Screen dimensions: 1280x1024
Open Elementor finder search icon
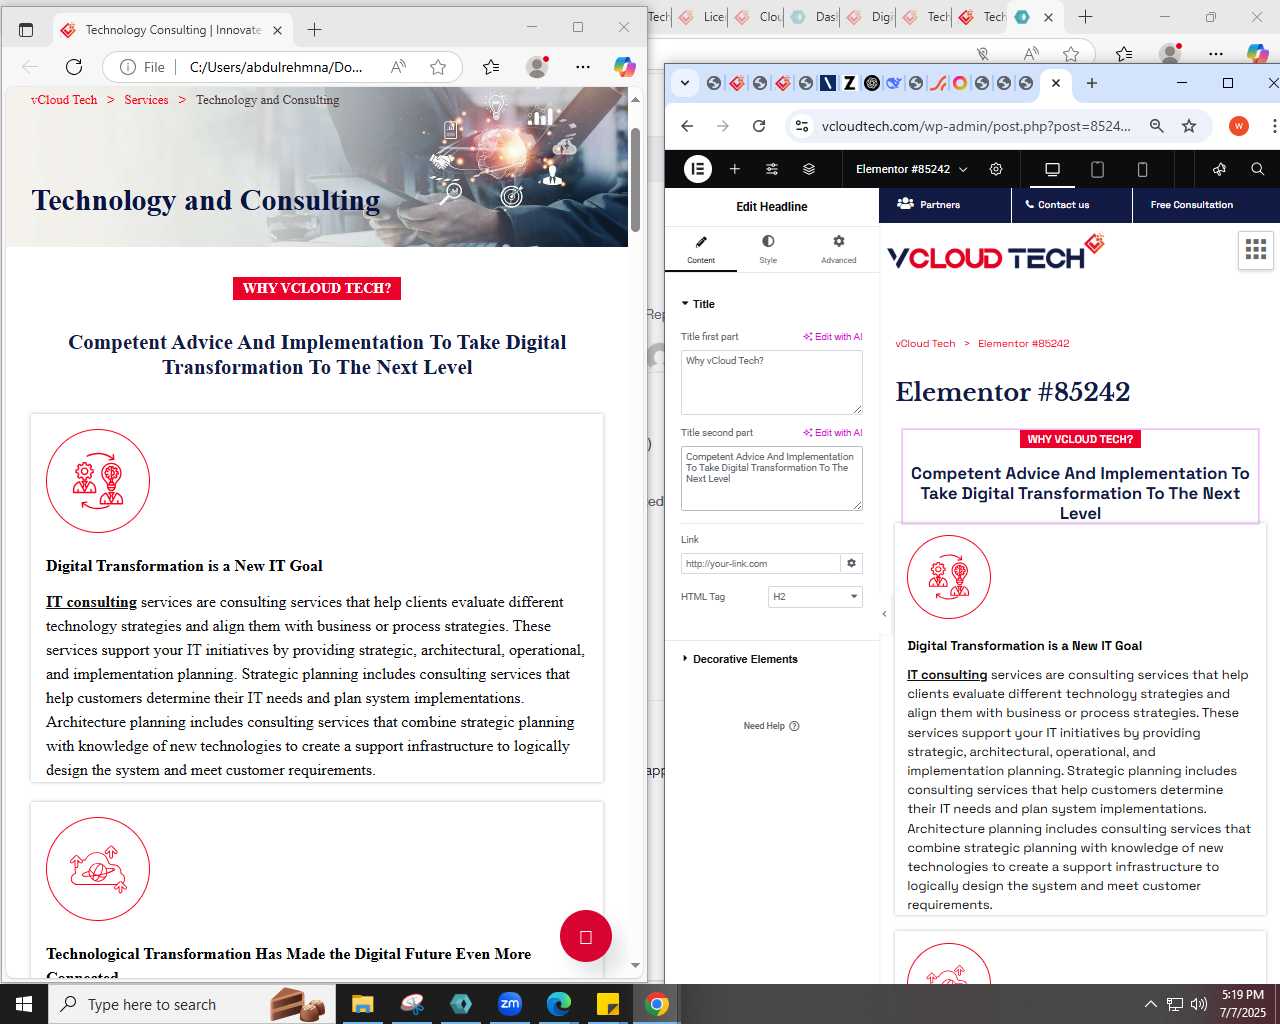click(1257, 169)
